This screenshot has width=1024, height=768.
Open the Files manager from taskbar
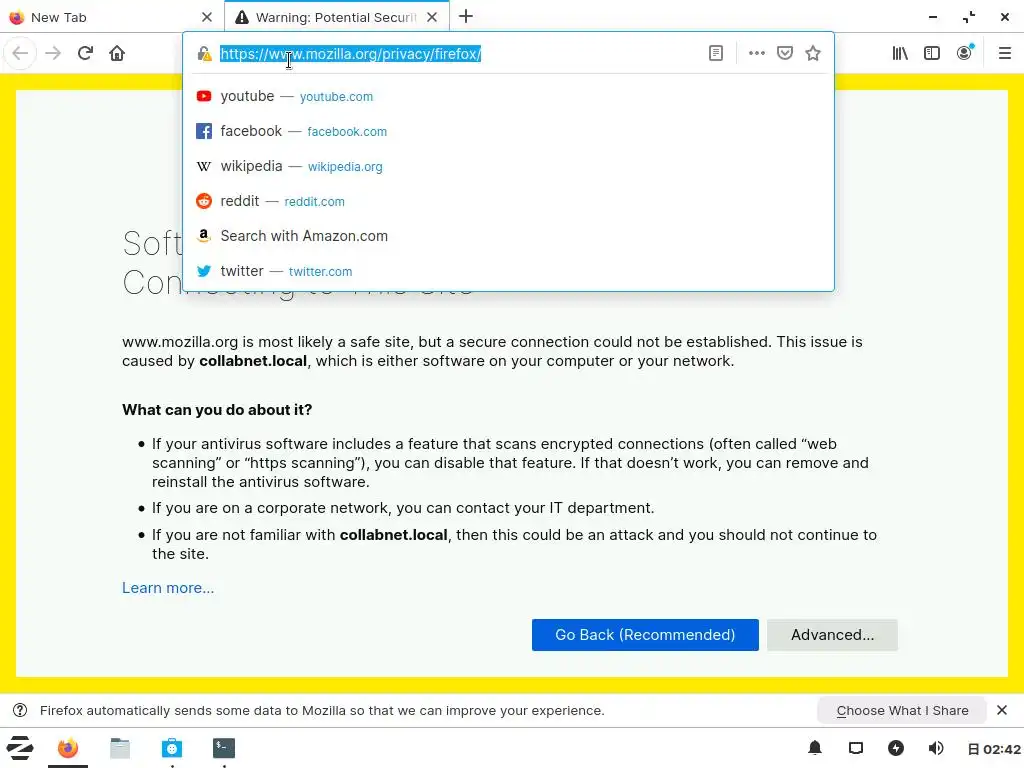coord(120,748)
